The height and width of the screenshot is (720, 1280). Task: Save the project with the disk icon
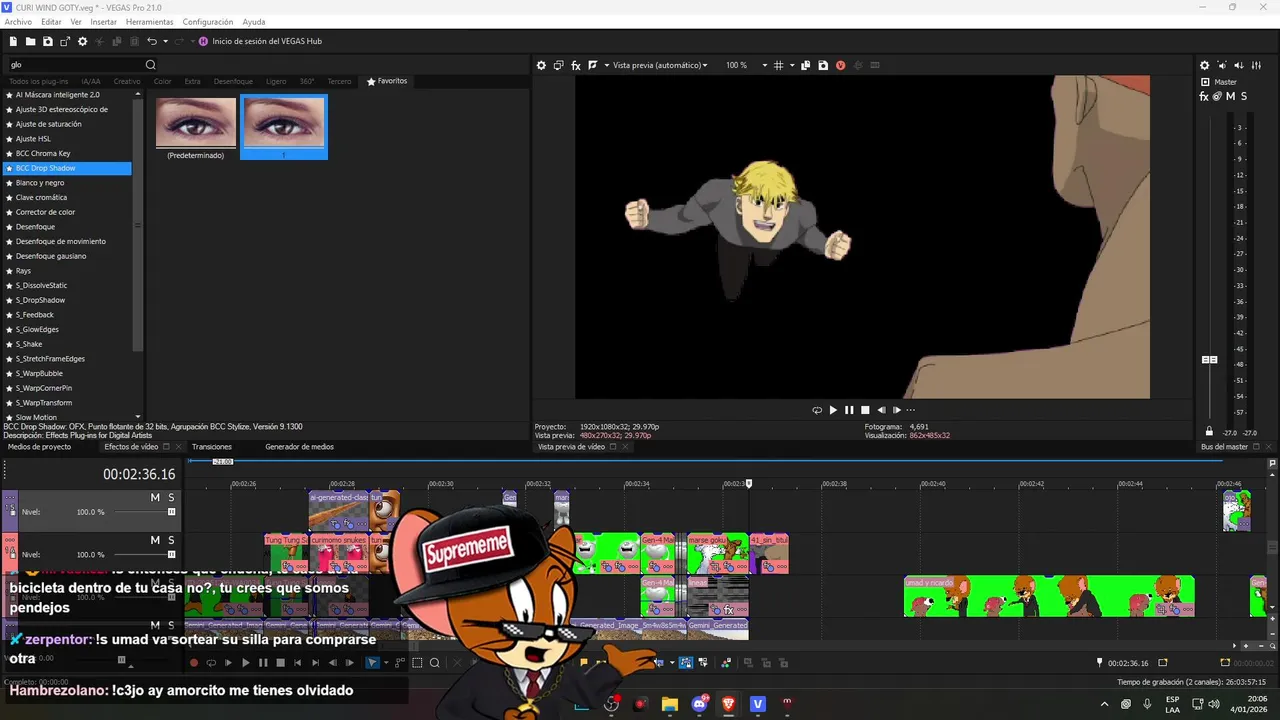click(x=47, y=41)
